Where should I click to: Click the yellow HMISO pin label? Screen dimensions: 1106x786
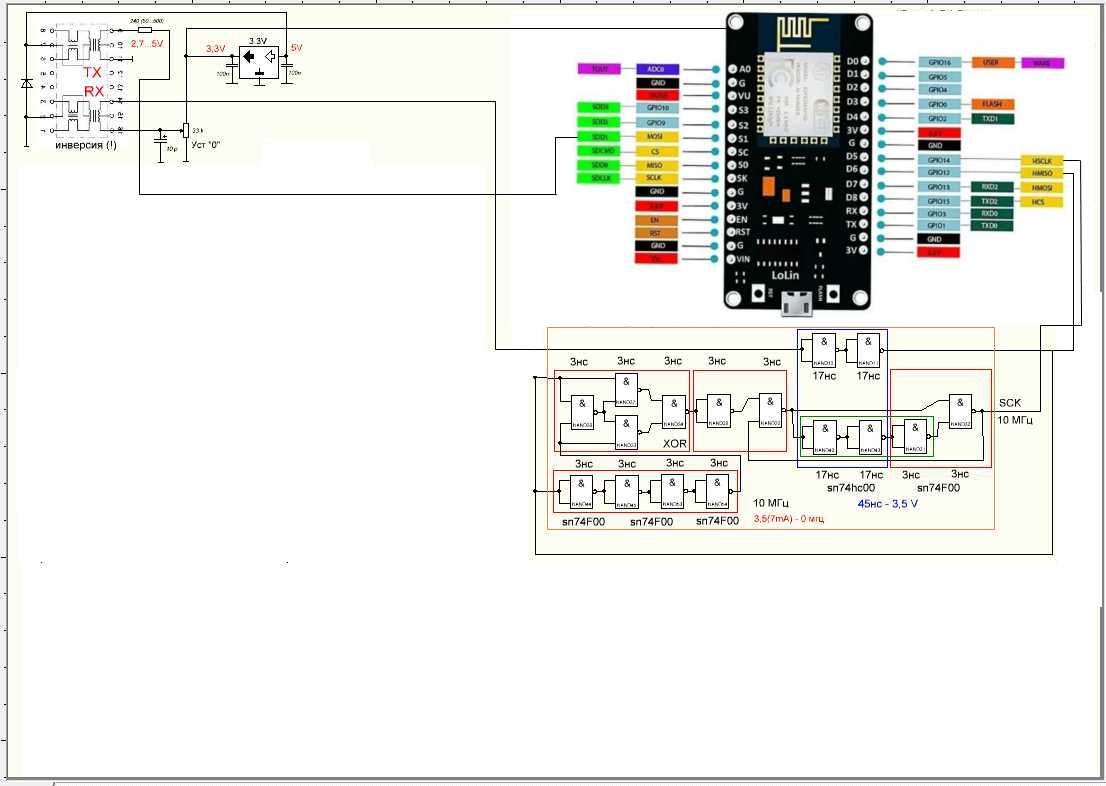(x=1041, y=174)
